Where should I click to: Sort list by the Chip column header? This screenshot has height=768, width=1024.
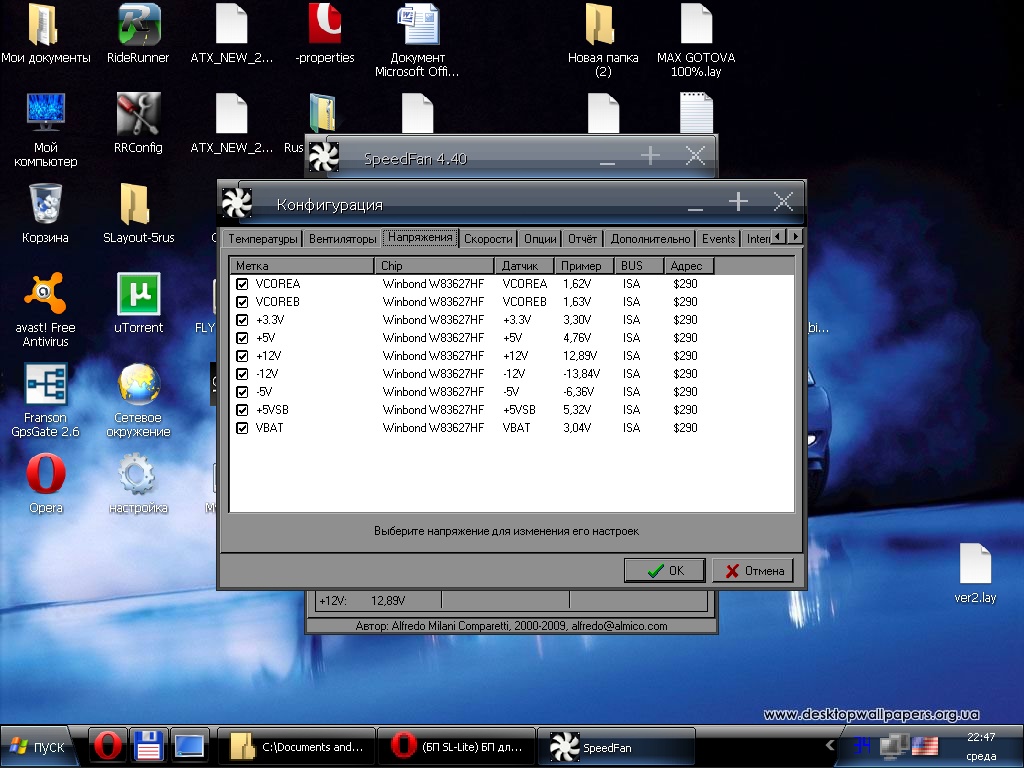pos(434,266)
